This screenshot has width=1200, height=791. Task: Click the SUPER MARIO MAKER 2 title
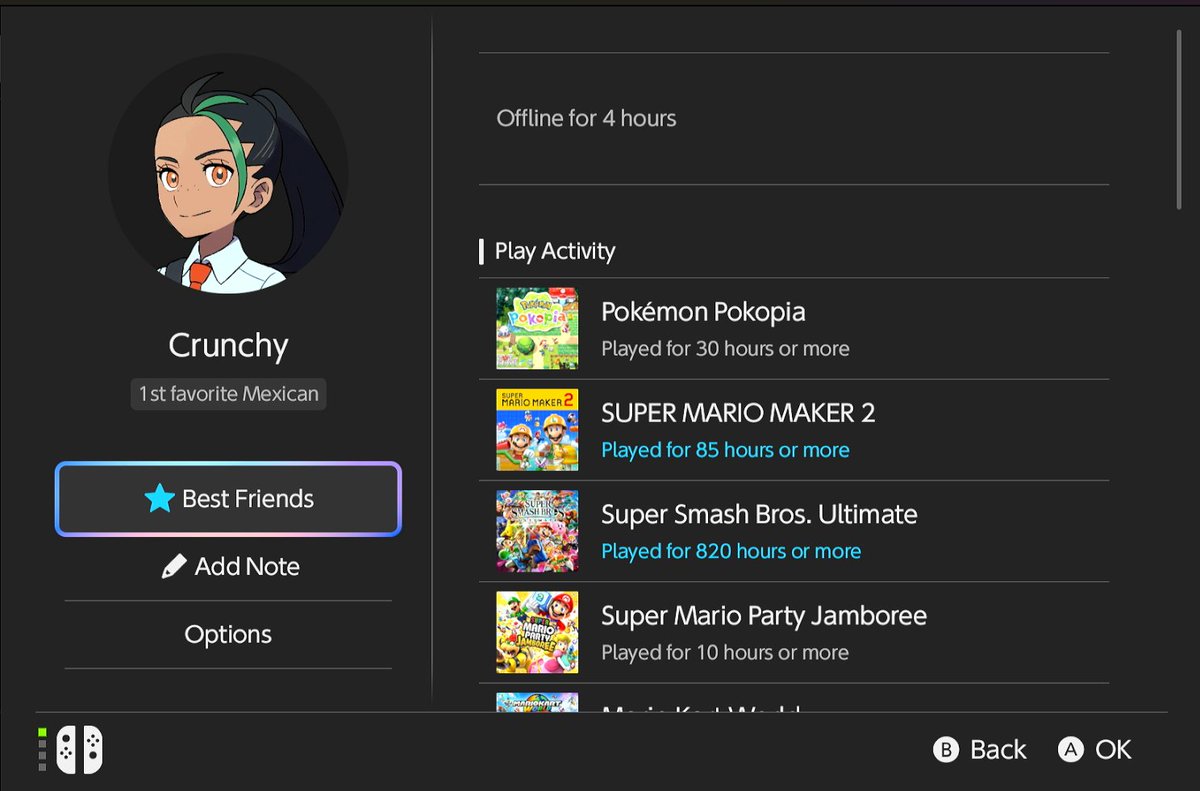coord(738,413)
